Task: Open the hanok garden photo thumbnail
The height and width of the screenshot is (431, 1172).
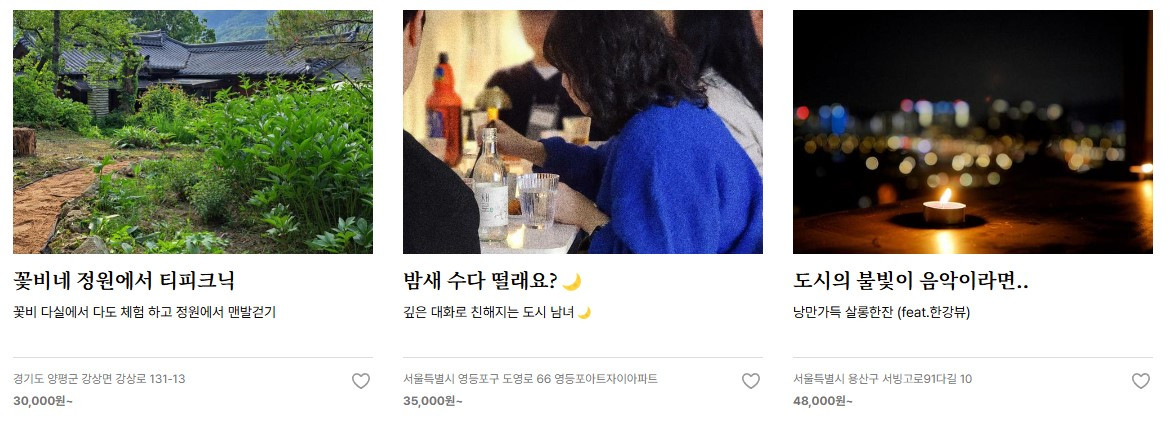Action: pos(193,131)
